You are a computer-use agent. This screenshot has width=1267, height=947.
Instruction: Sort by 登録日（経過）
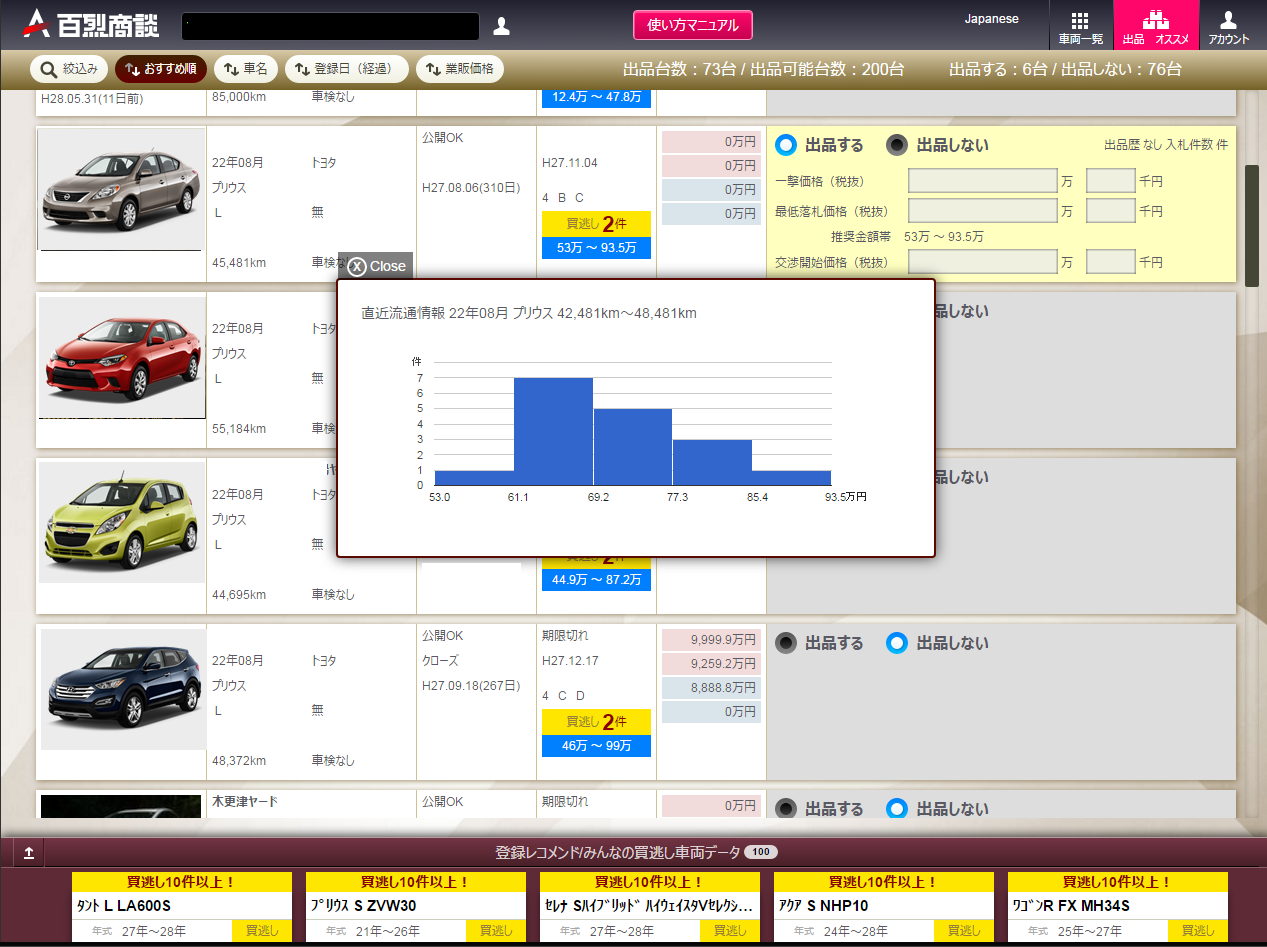[x=347, y=69]
